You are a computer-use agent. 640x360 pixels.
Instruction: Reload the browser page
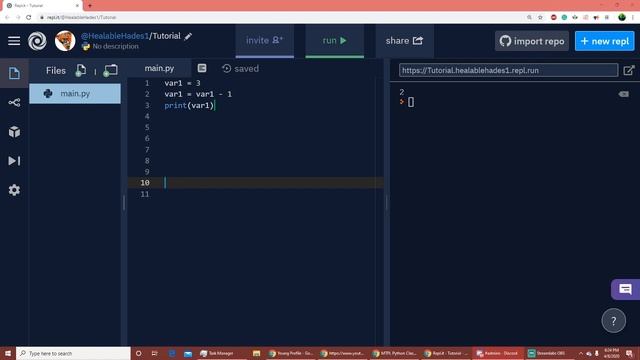pos(29,17)
